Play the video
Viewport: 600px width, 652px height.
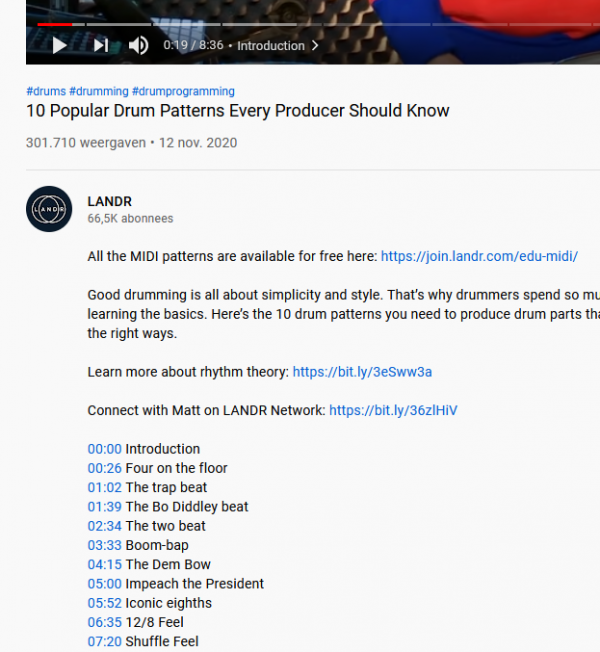click(x=60, y=45)
